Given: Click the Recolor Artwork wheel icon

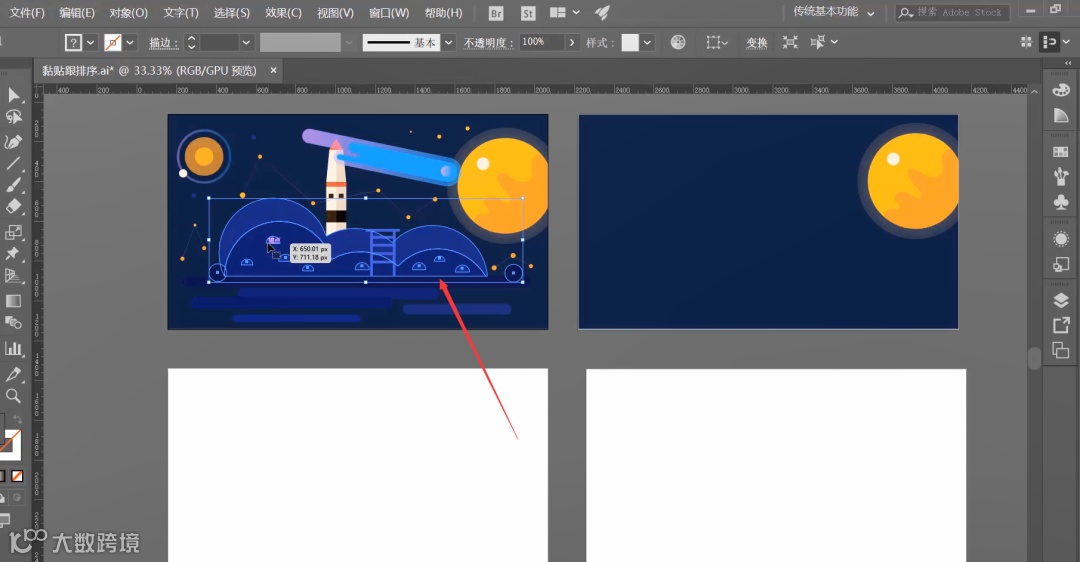Looking at the screenshot, I should (678, 42).
